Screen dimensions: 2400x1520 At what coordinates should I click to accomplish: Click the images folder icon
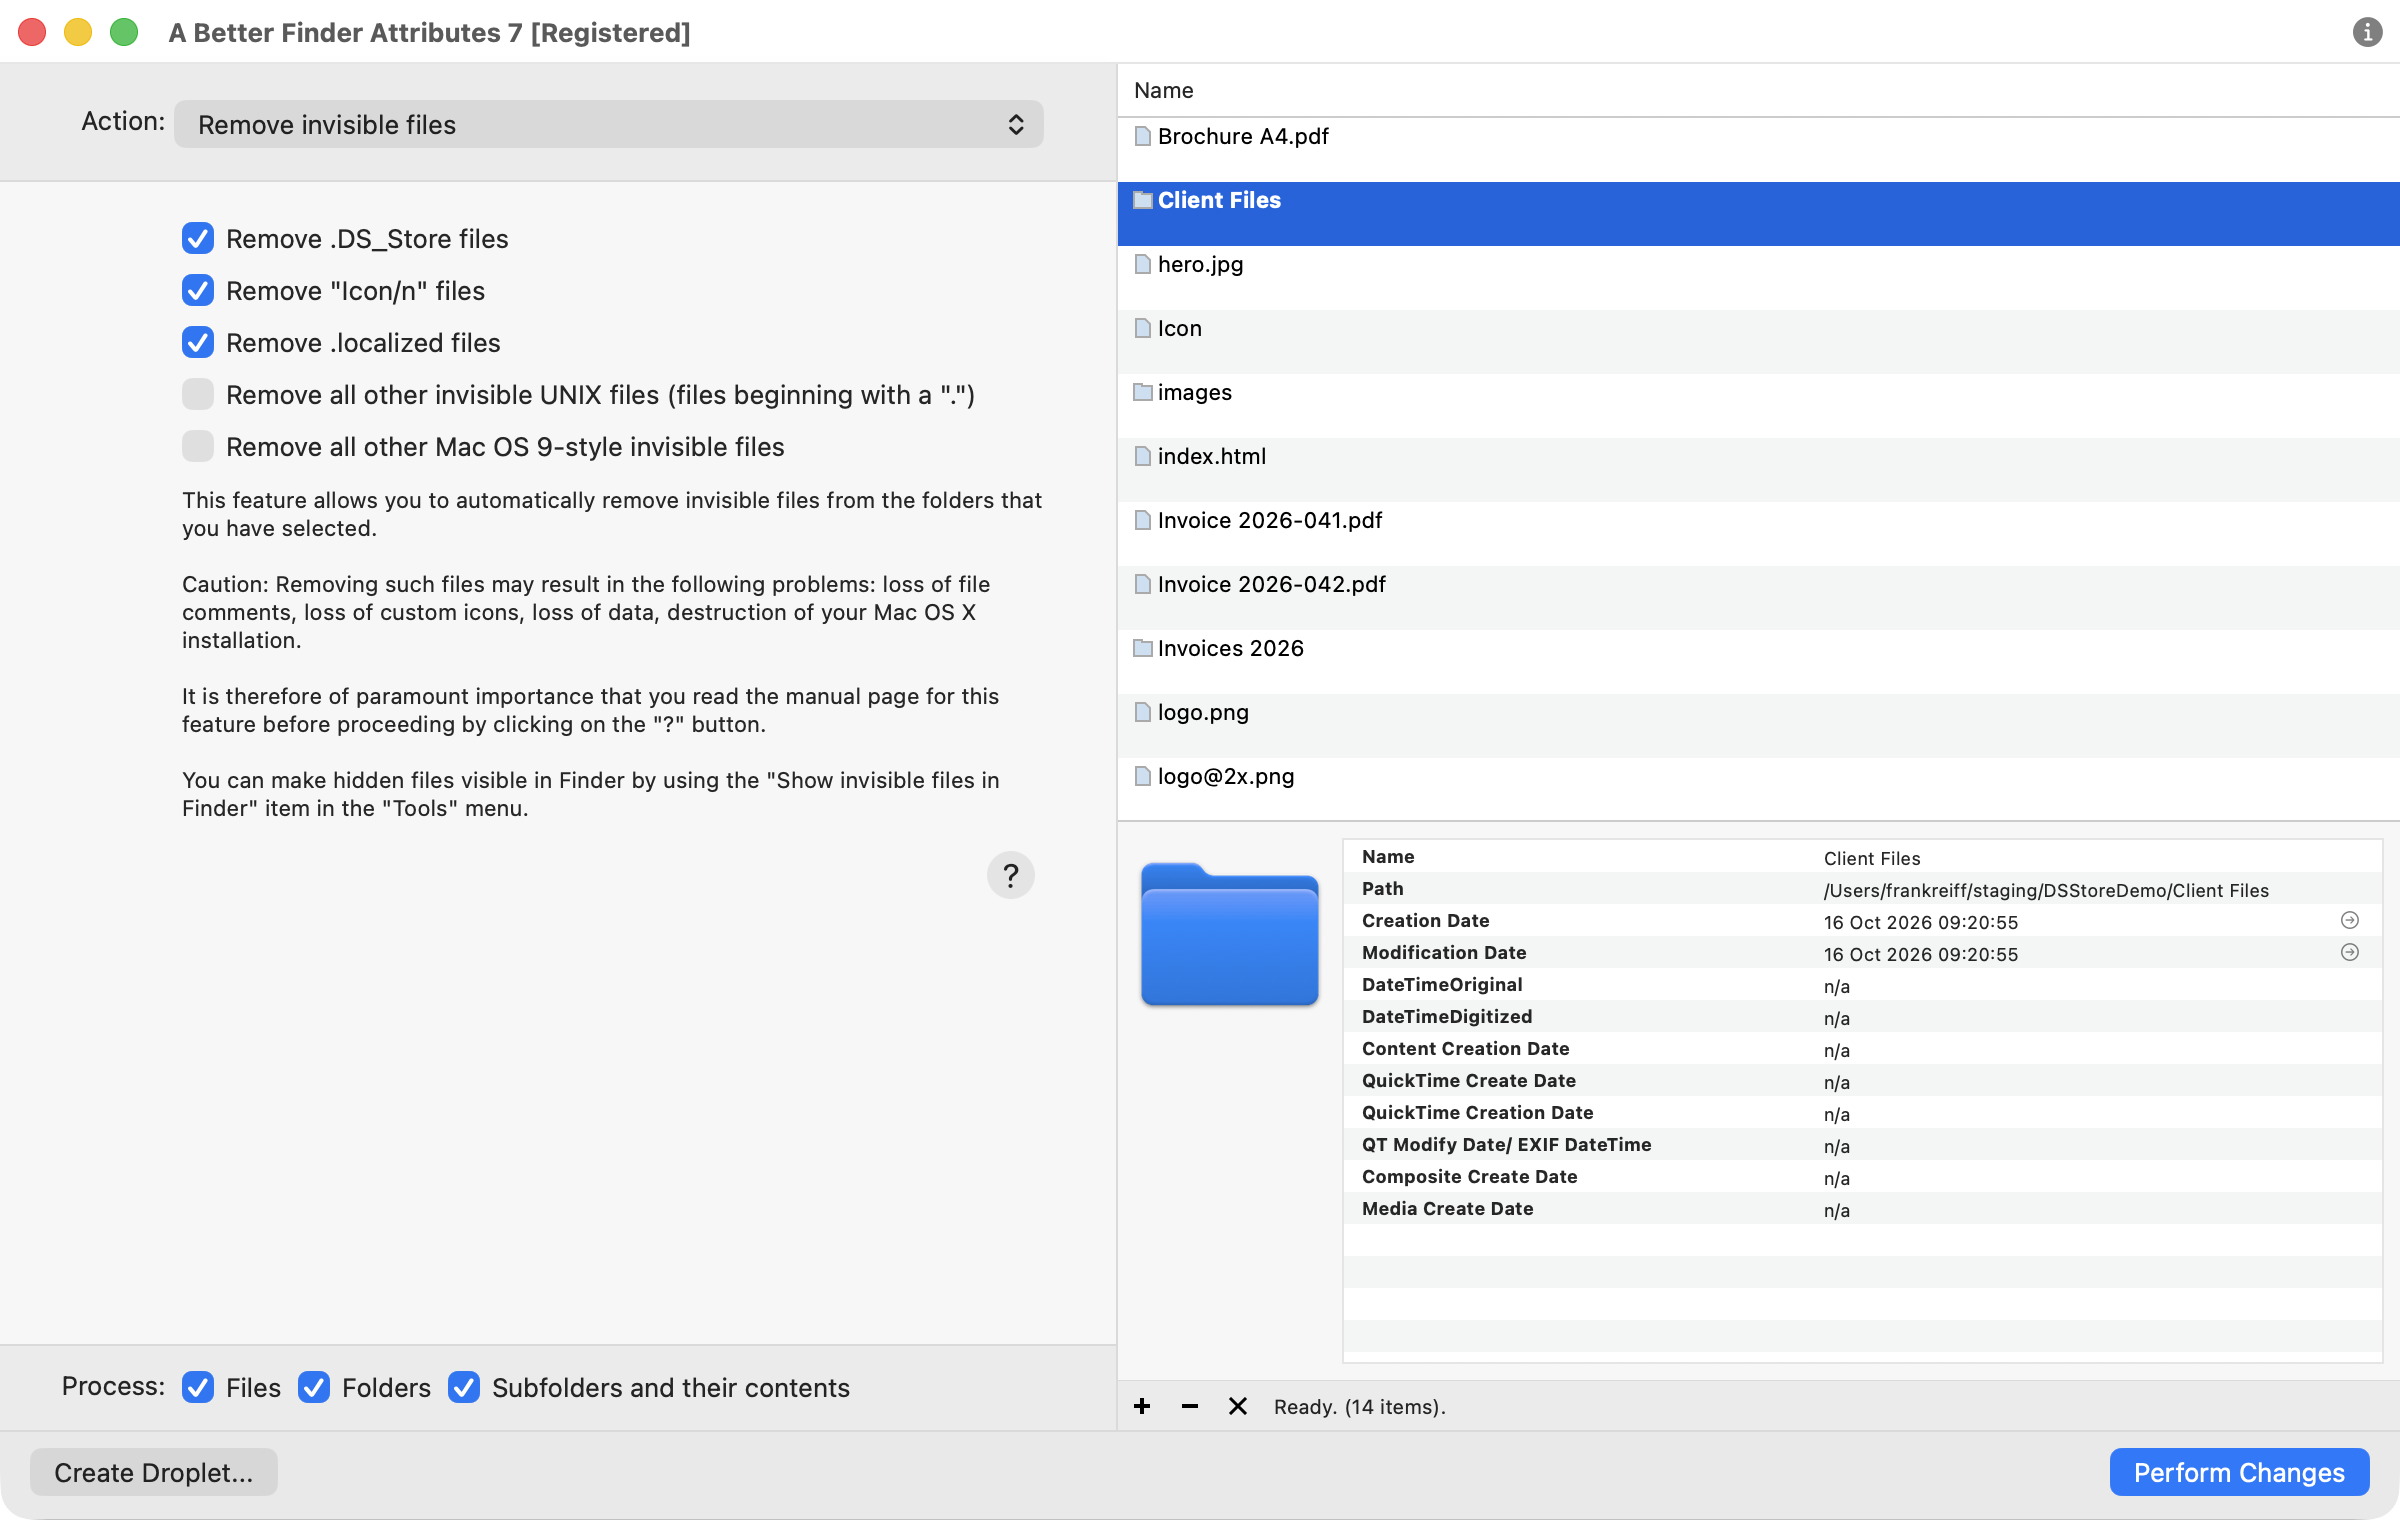1143,392
